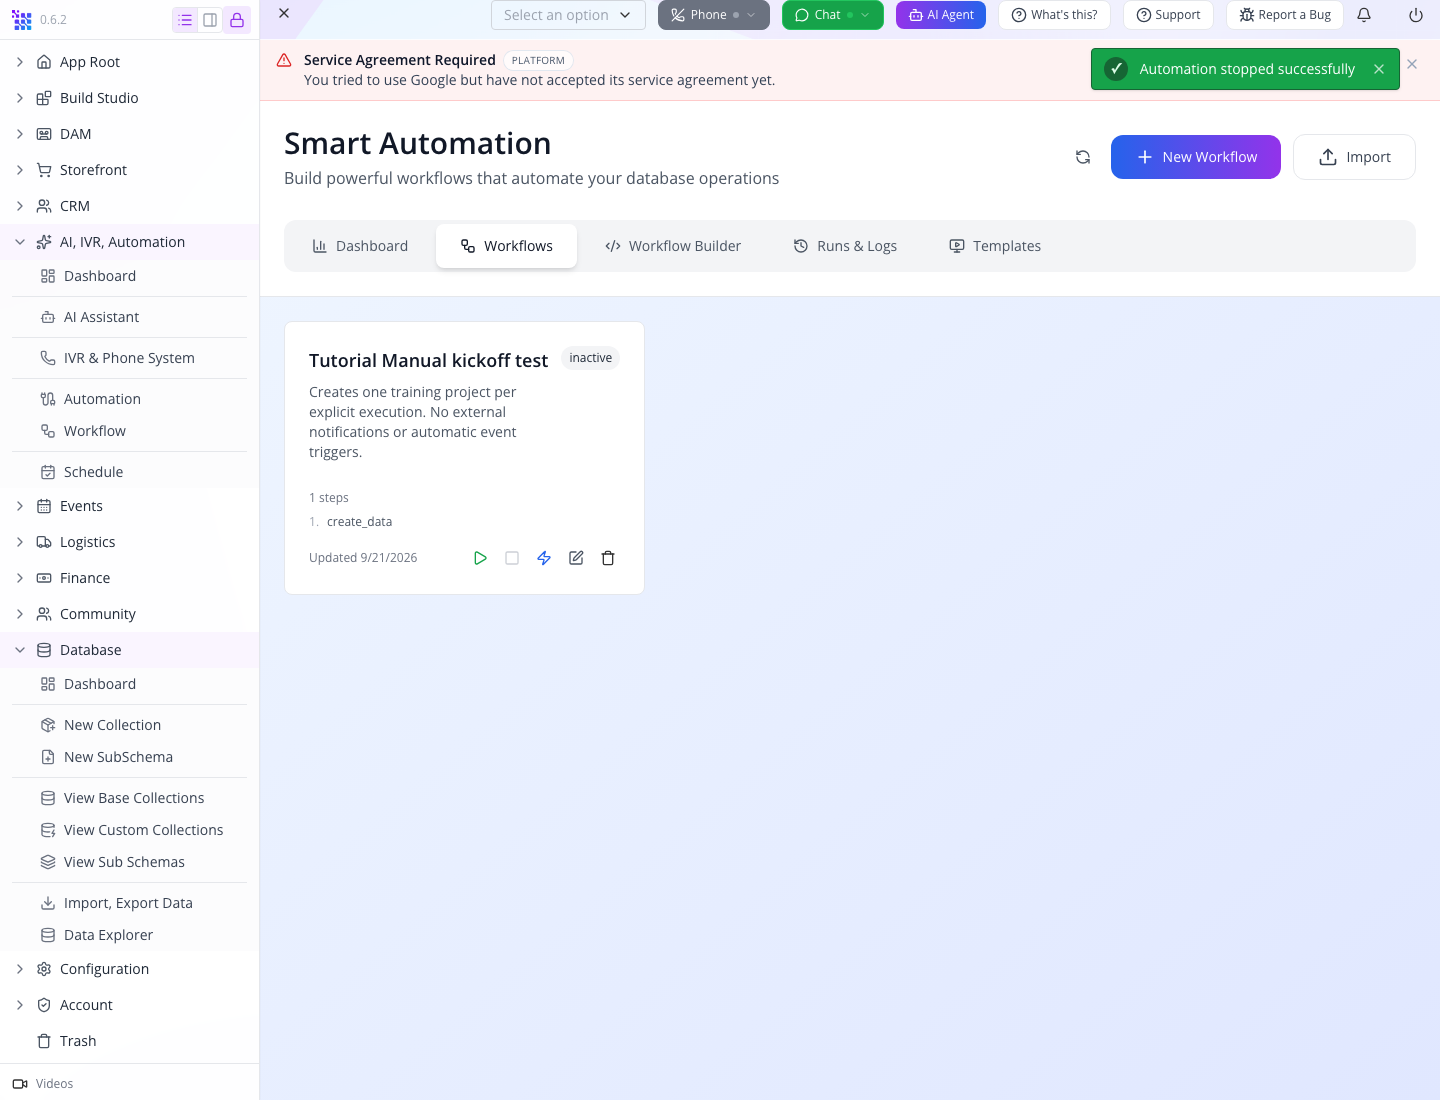
Task: Collapse the Database section
Action: (x=20, y=650)
